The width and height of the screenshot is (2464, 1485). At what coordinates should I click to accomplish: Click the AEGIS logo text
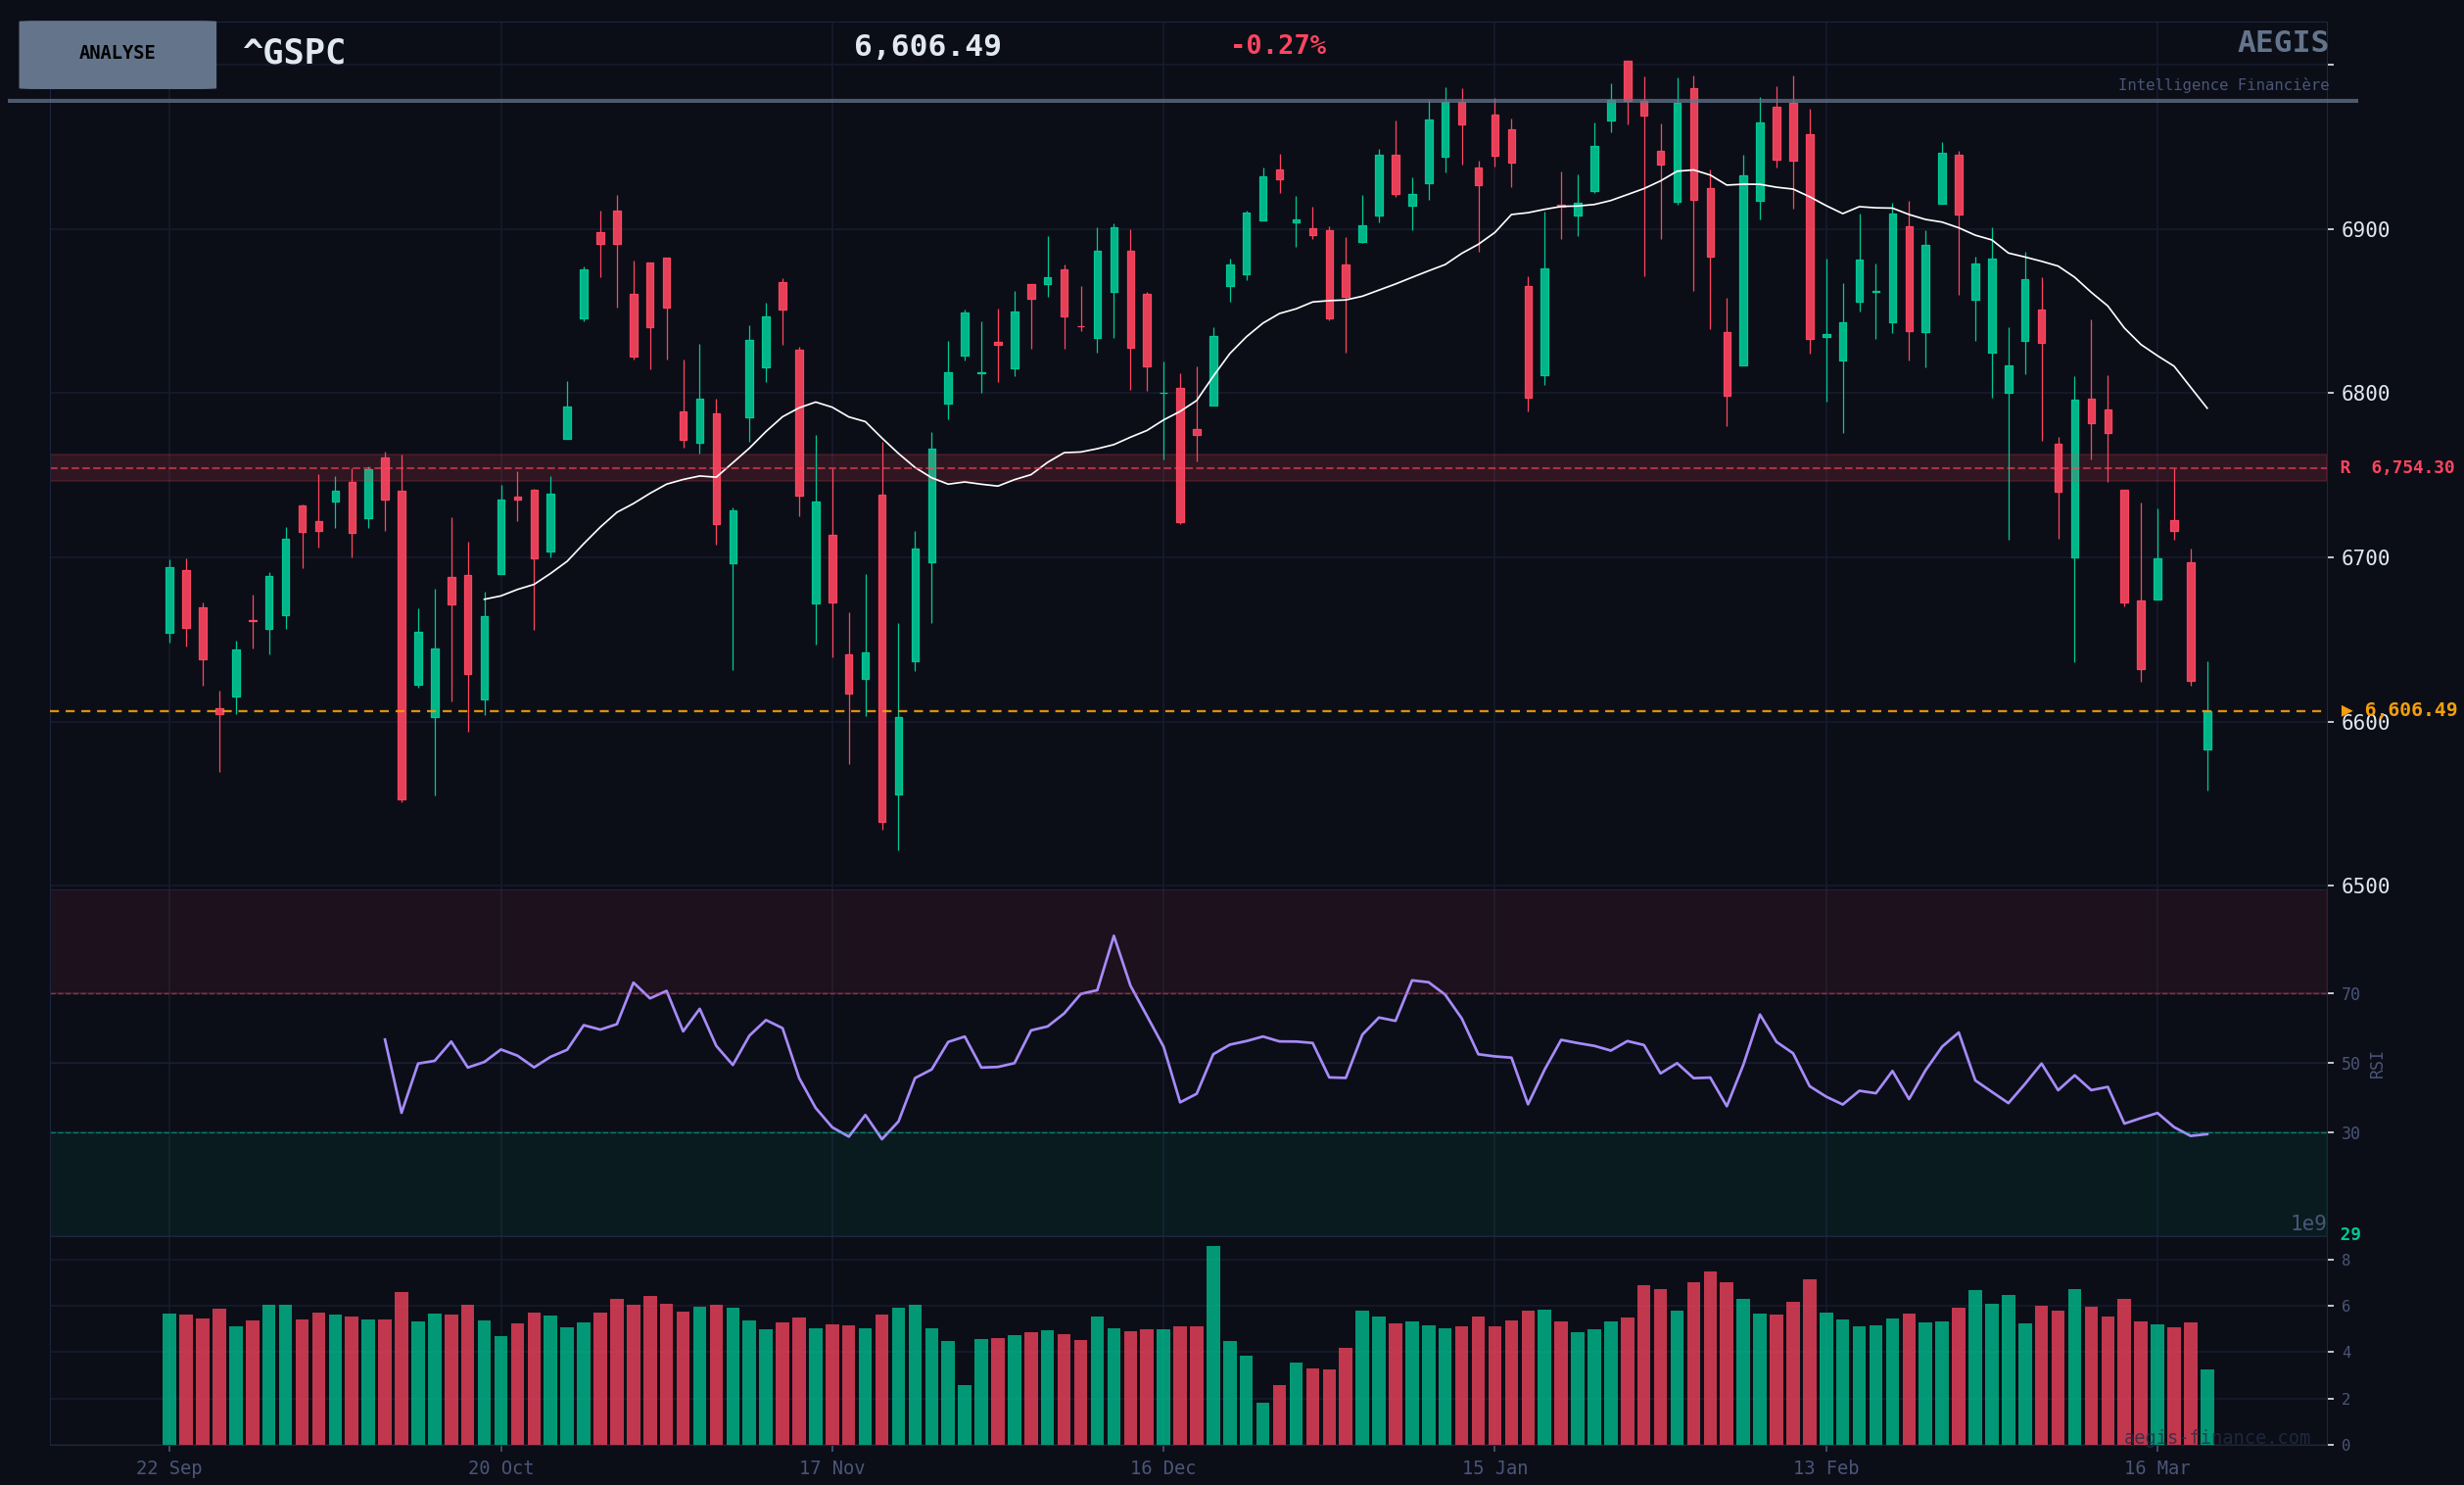coord(2282,42)
